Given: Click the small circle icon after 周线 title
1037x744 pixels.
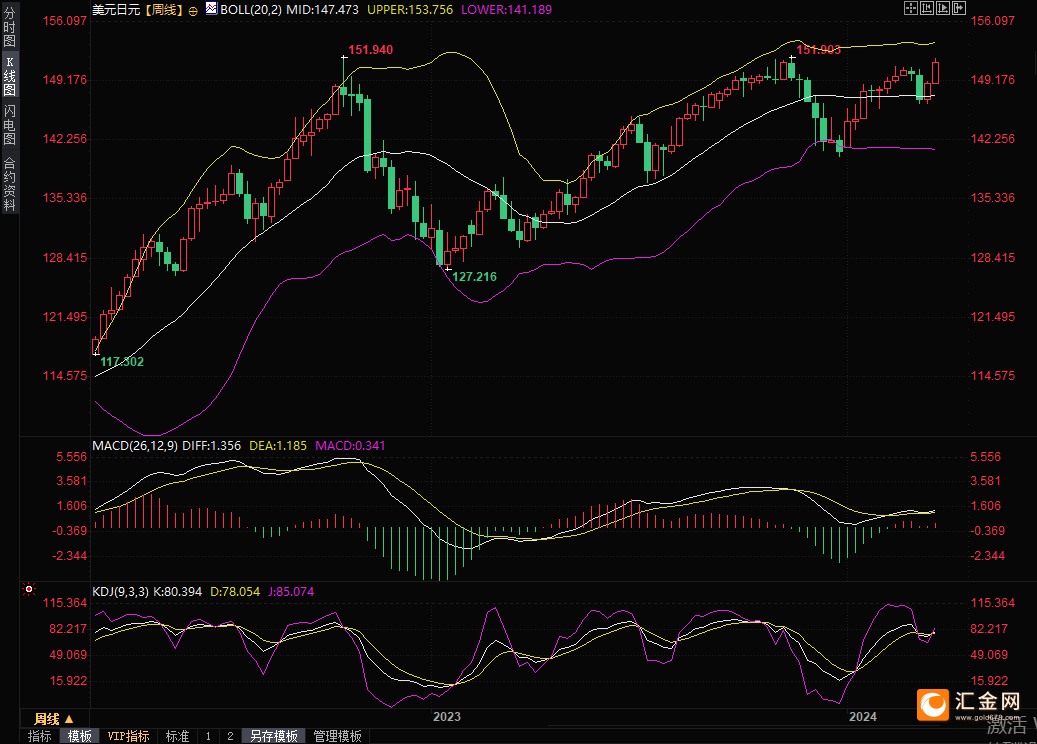Looking at the screenshot, I should pos(192,9).
